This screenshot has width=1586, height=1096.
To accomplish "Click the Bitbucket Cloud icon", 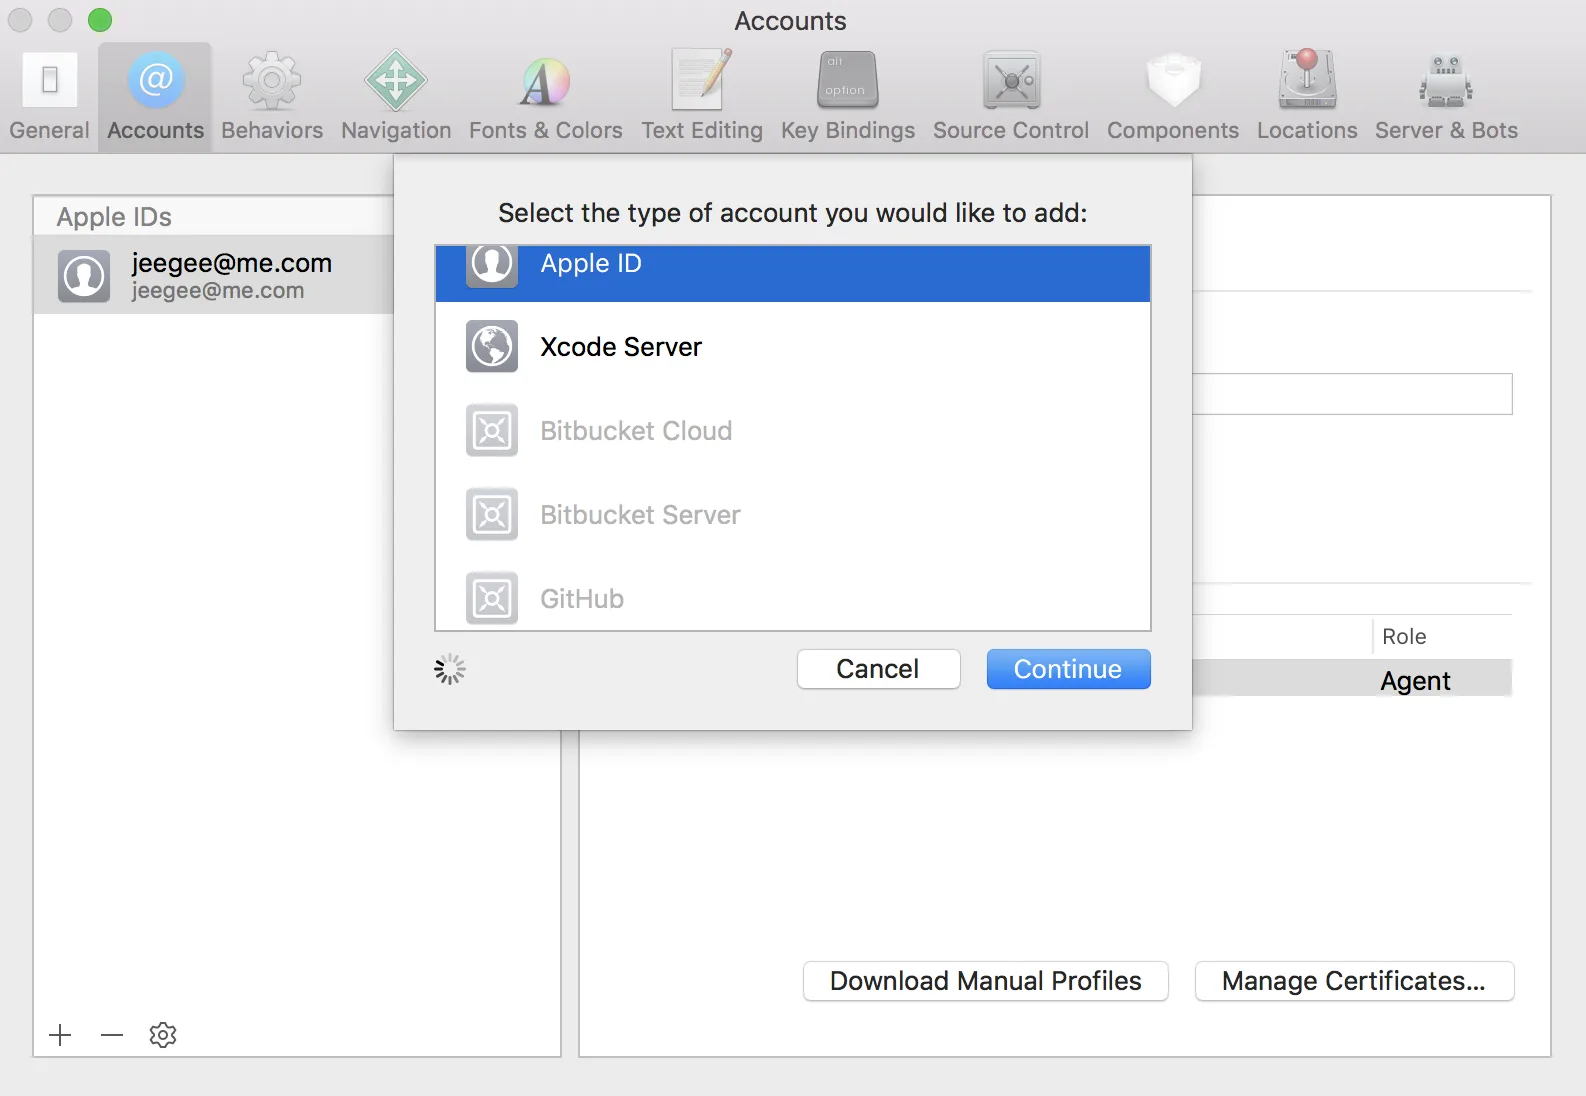I will click(492, 430).
